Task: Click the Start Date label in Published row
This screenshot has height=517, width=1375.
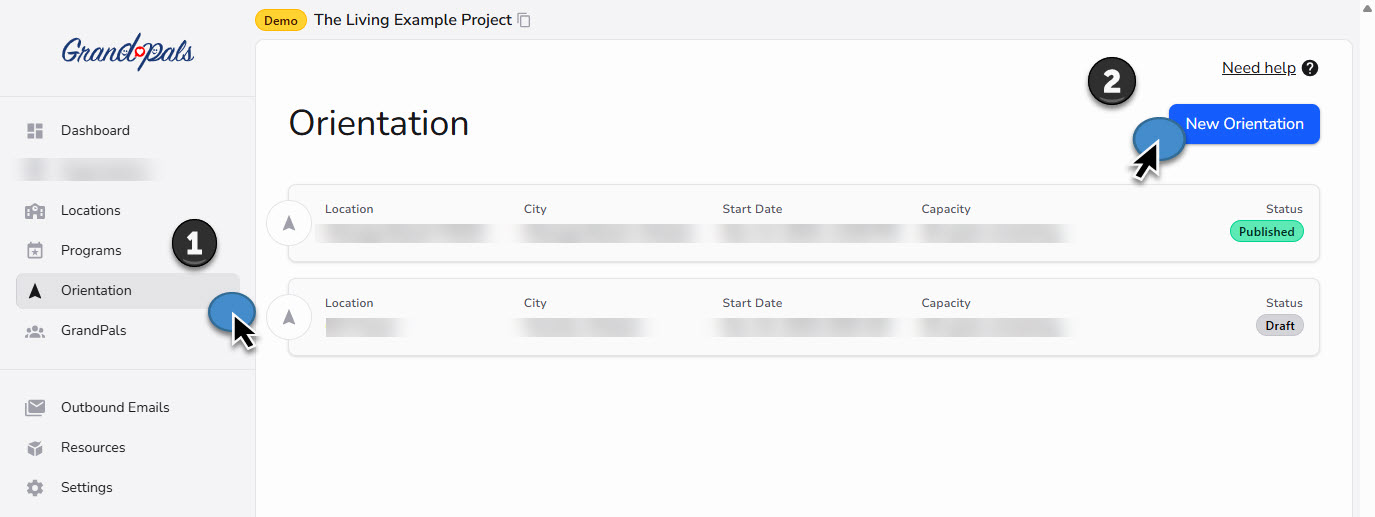Action: (x=752, y=209)
